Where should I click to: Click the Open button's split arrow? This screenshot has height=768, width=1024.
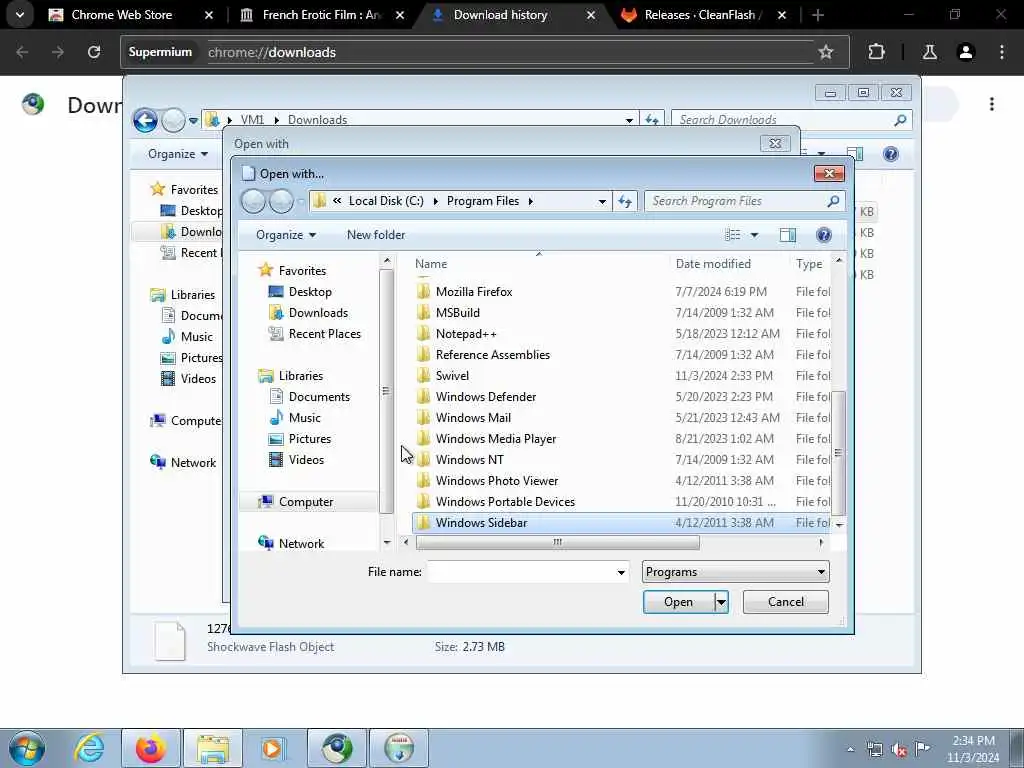721,602
